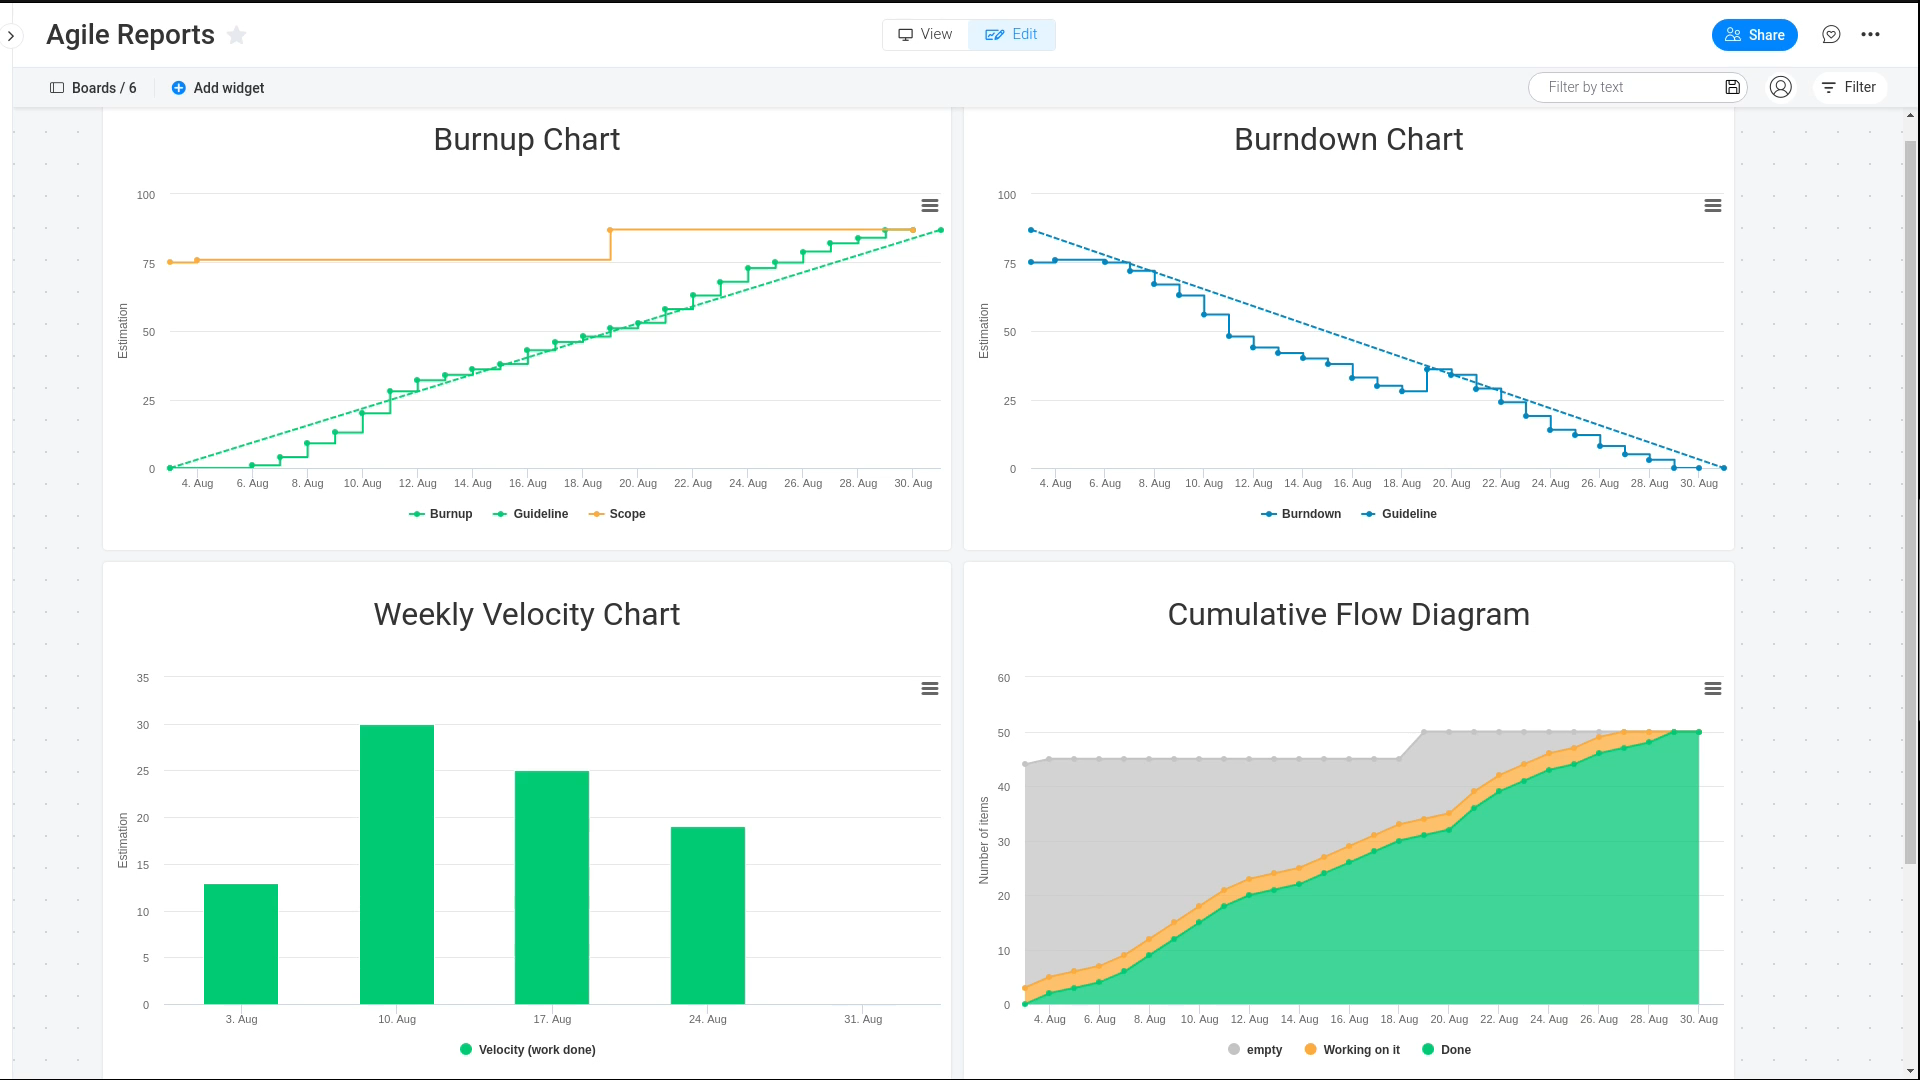Switch to Edit mode
The image size is (1920, 1080).
point(1011,35)
